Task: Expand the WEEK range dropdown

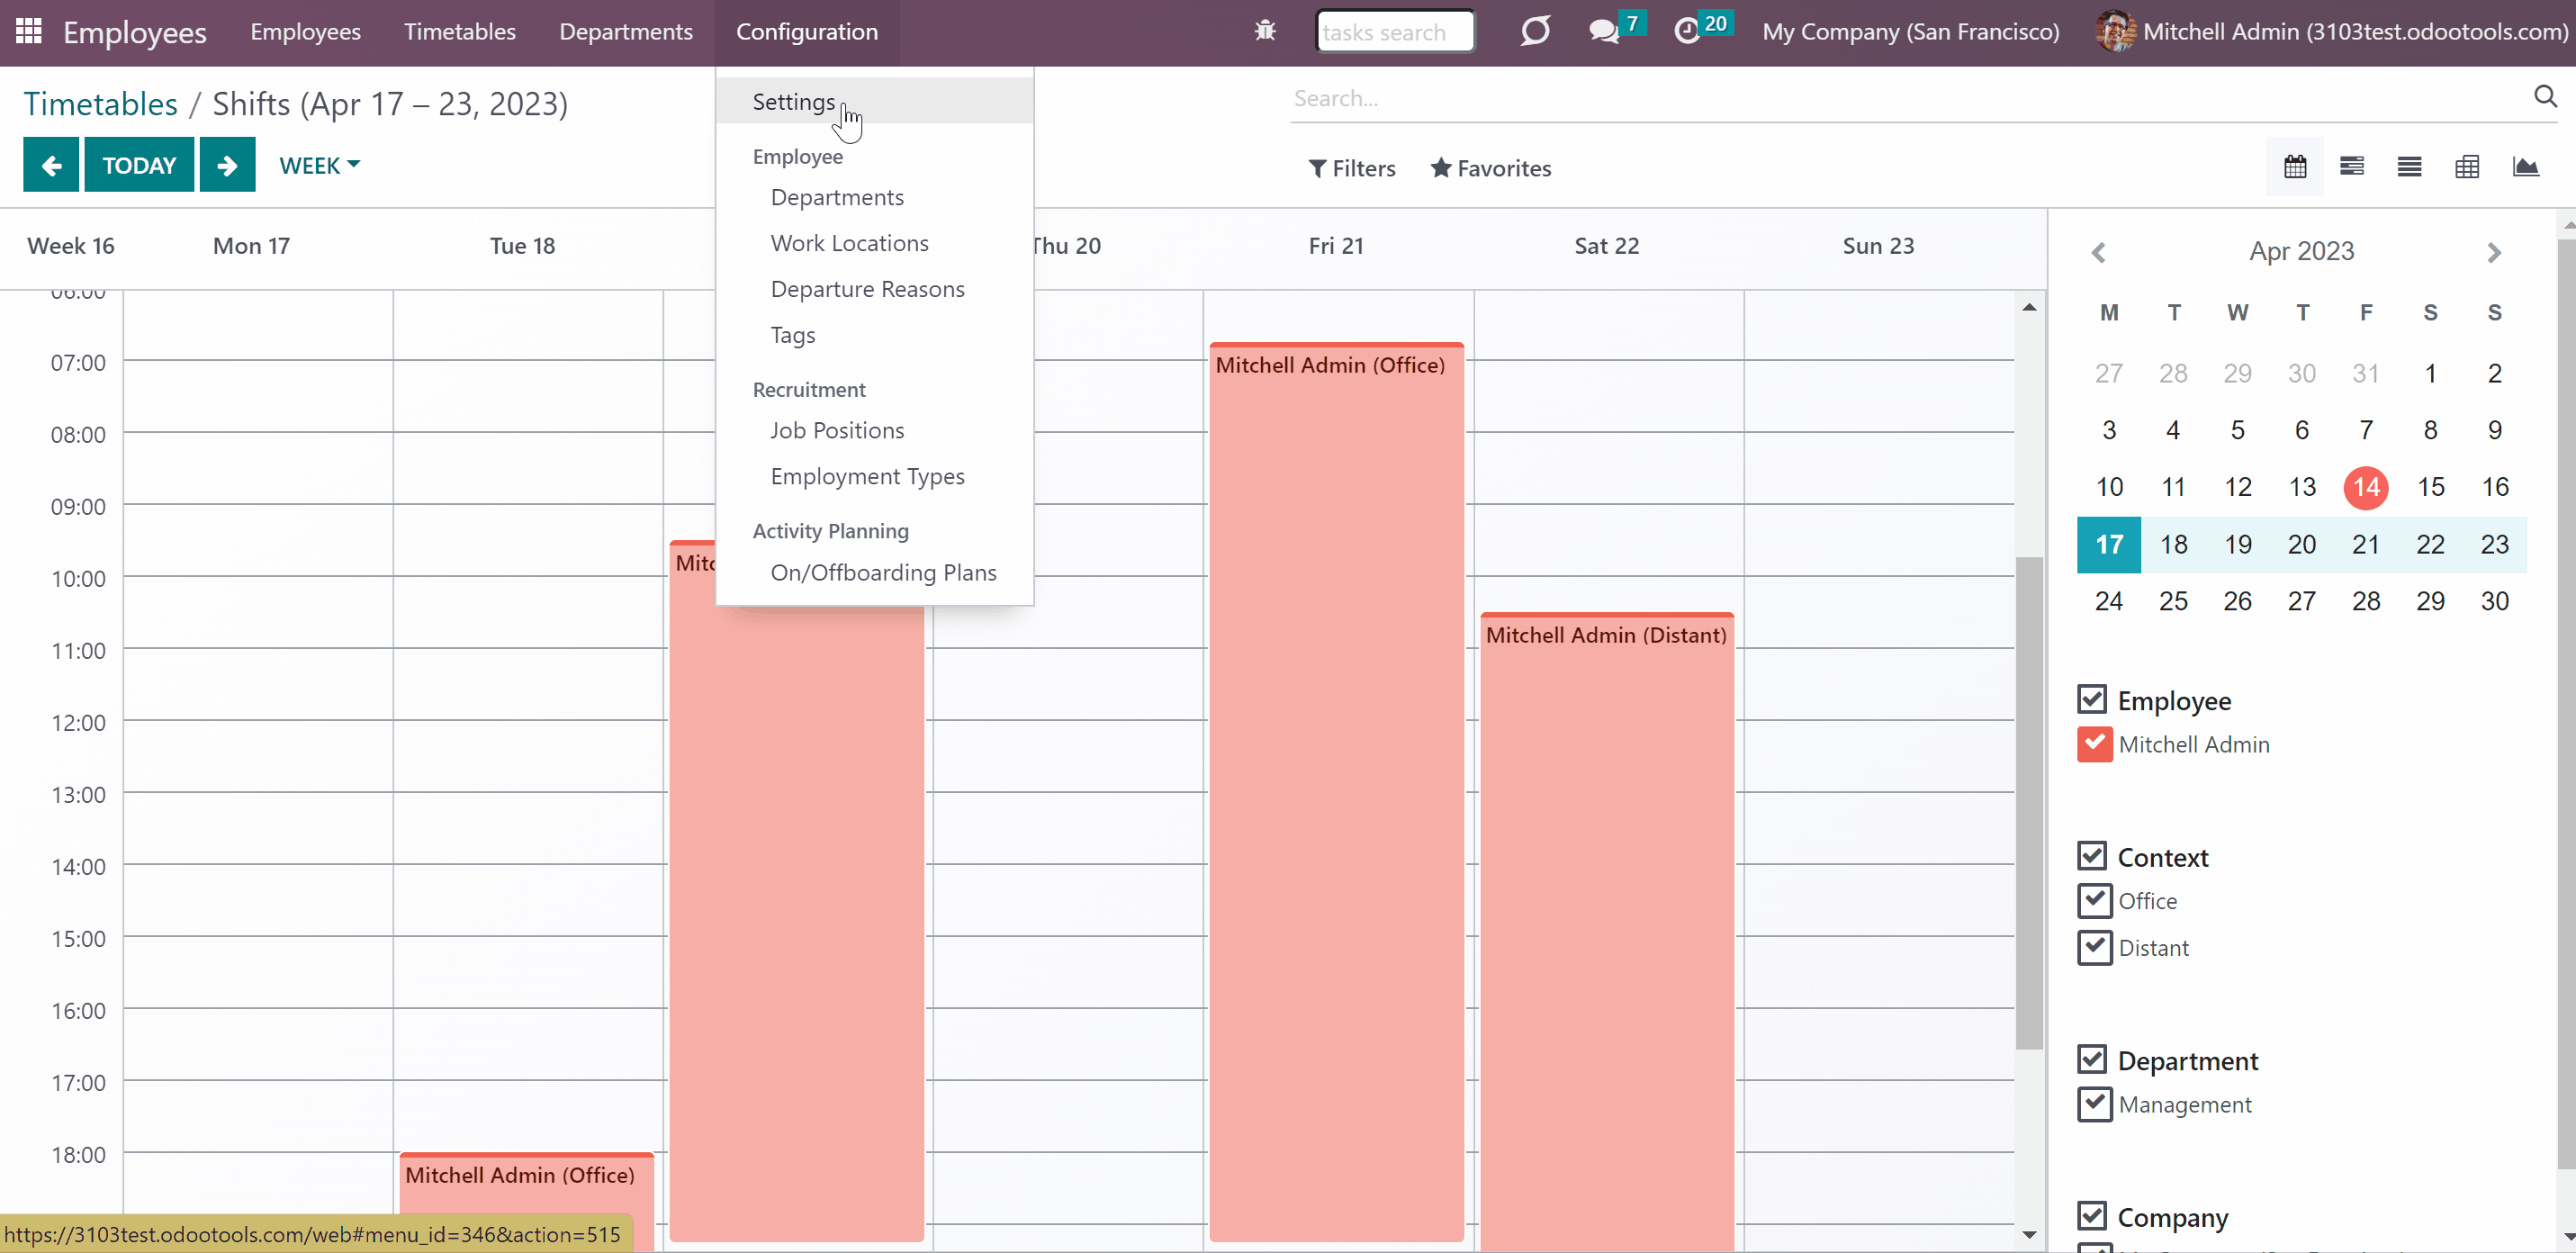Action: pyautogui.click(x=319, y=165)
